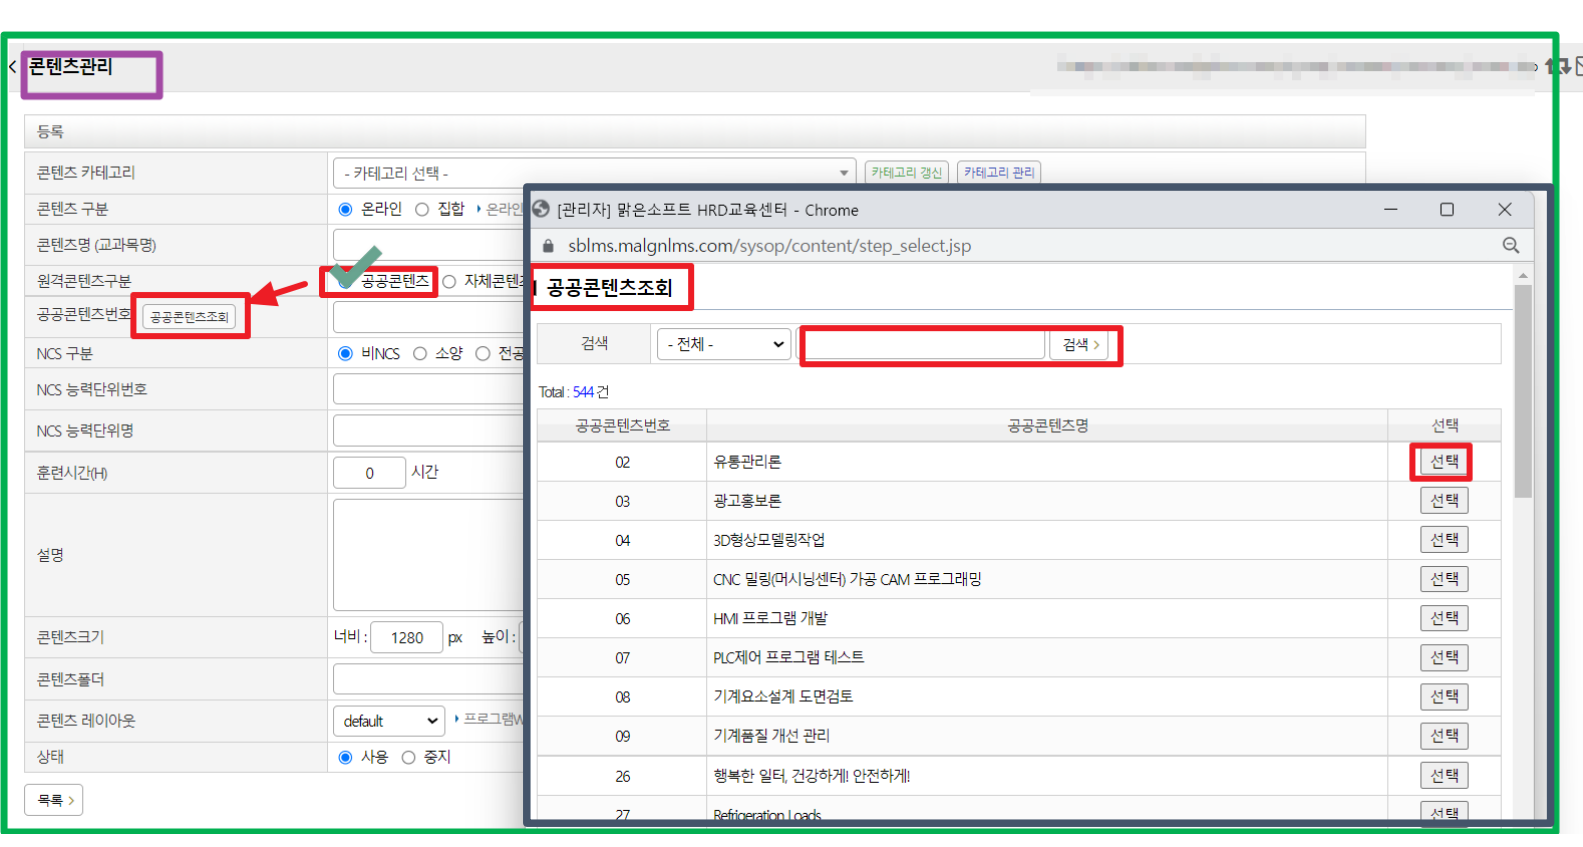
Task: Expand the 전체 search filter dropdown
Action: point(724,344)
